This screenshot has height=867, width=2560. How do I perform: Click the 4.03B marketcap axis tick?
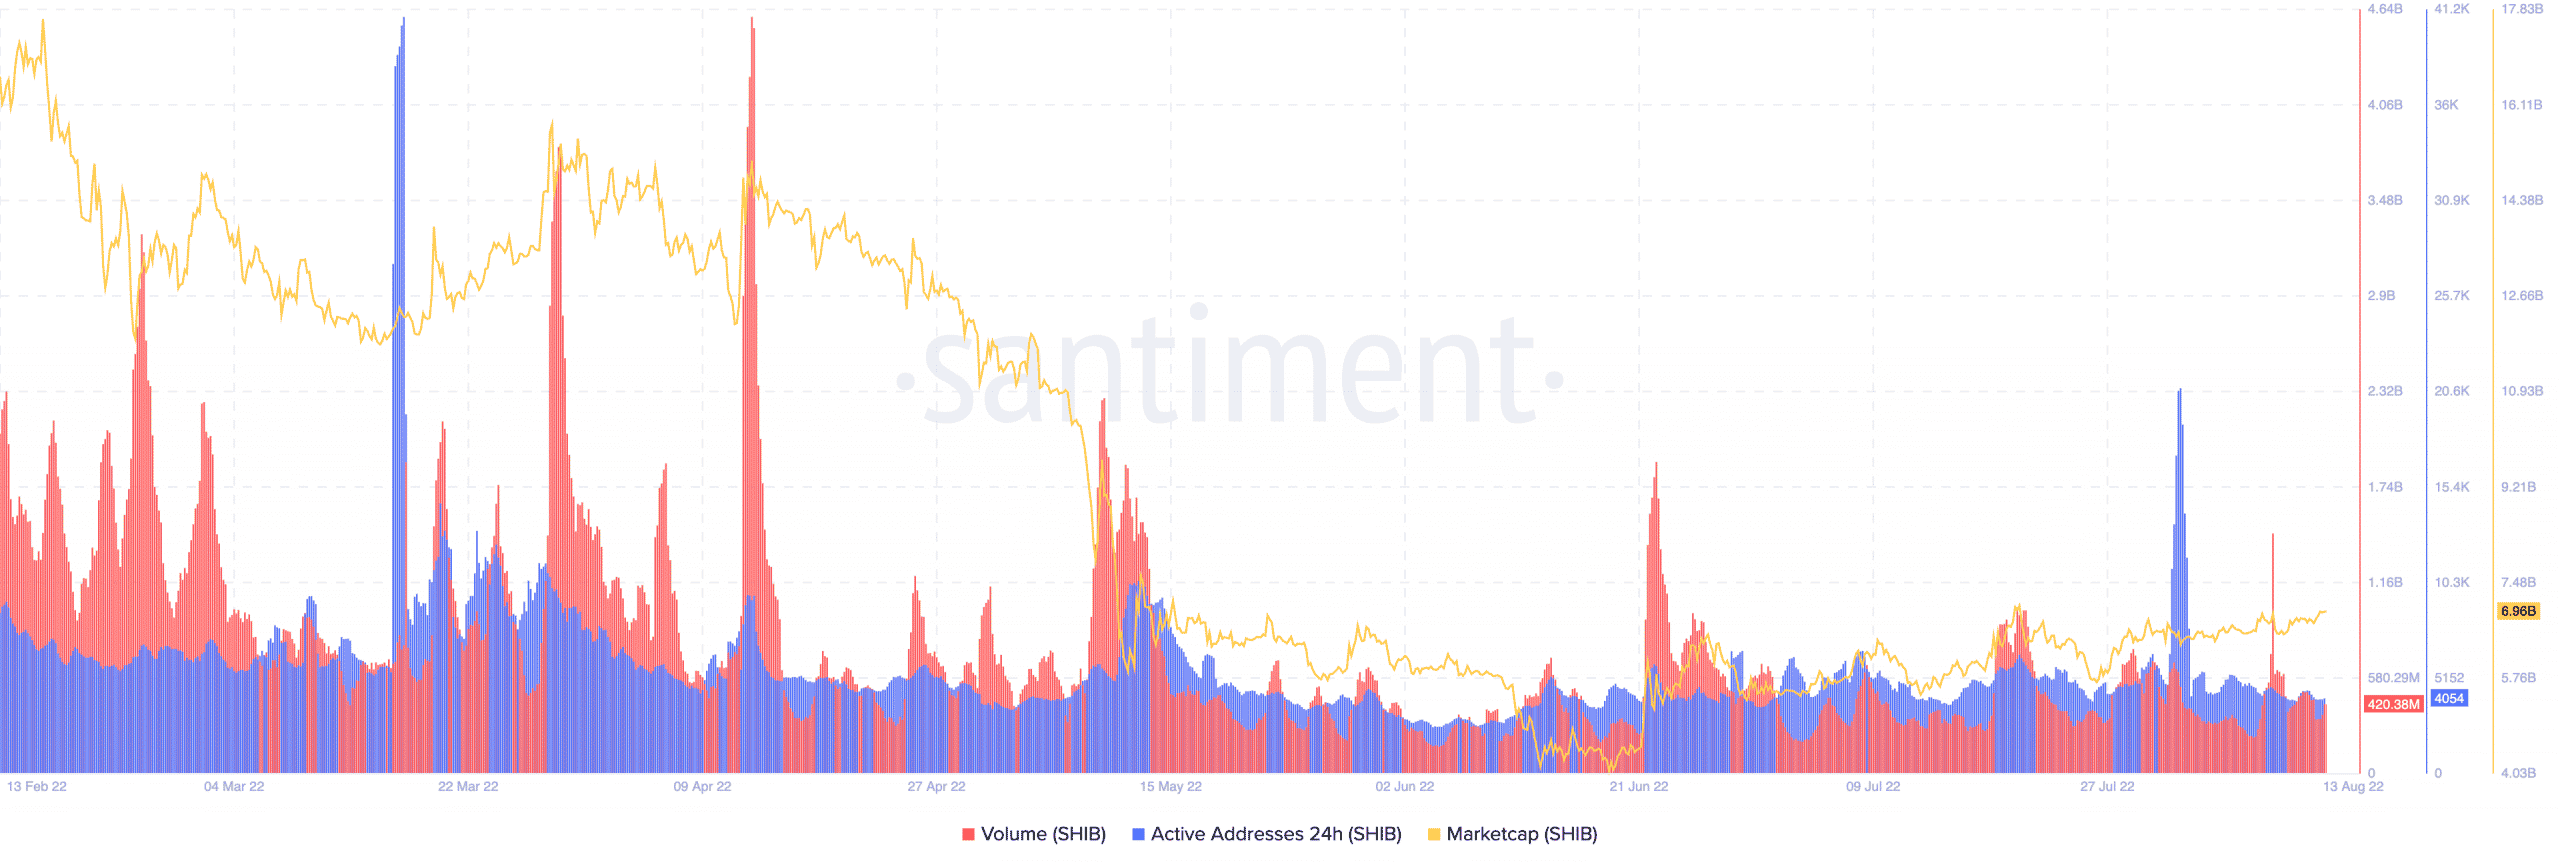[2519, 773]
